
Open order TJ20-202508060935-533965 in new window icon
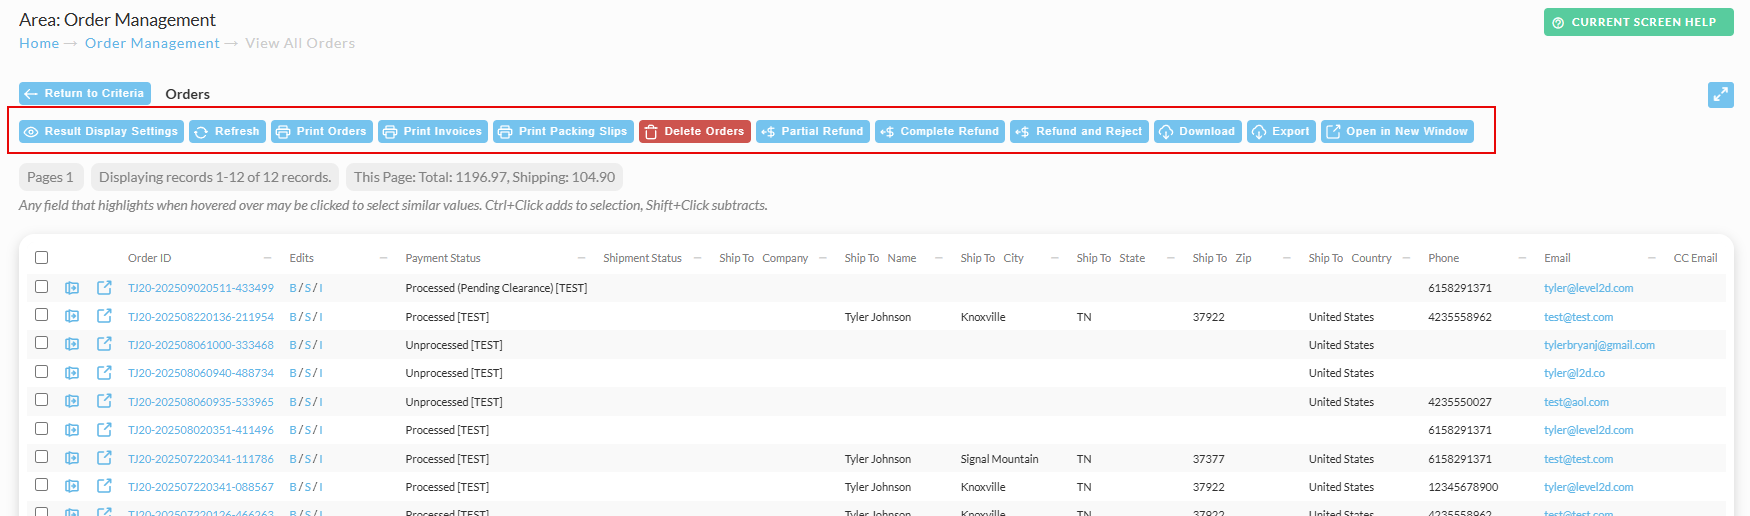click(104, 401)
